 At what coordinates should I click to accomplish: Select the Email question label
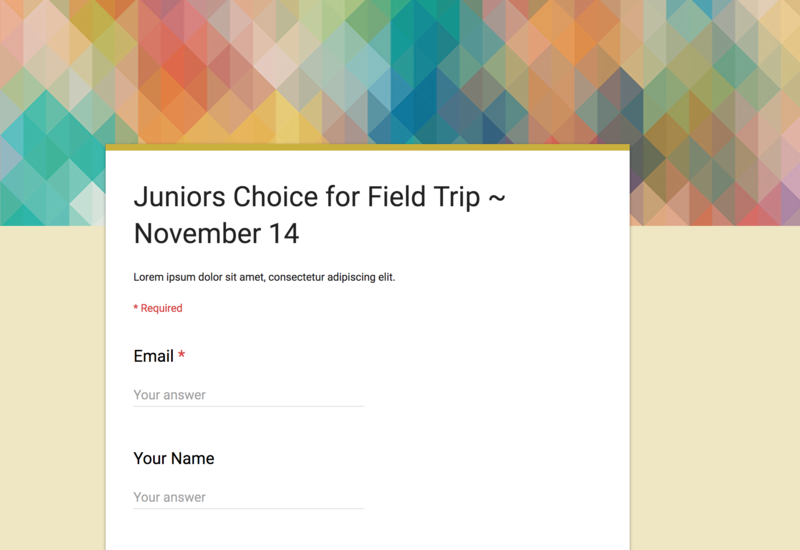tap(153, 356)
